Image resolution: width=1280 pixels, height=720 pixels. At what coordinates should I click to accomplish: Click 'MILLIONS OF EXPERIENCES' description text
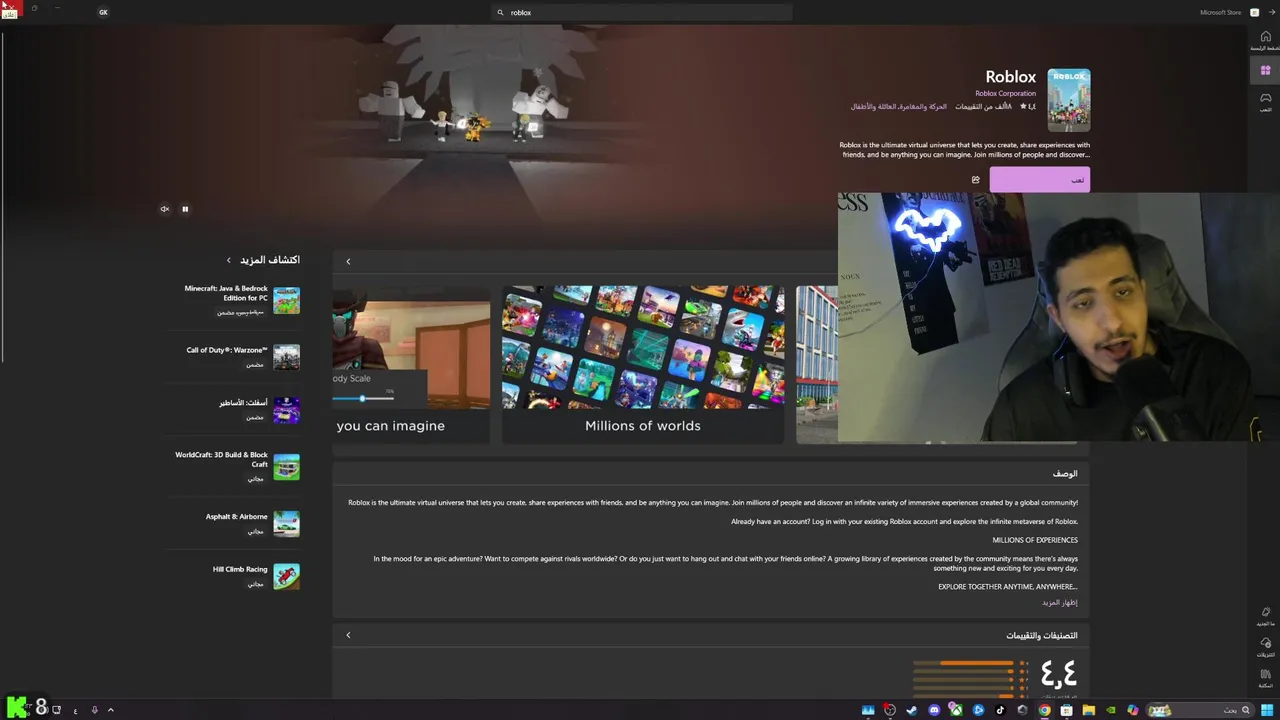click(x=1035, y=540)
